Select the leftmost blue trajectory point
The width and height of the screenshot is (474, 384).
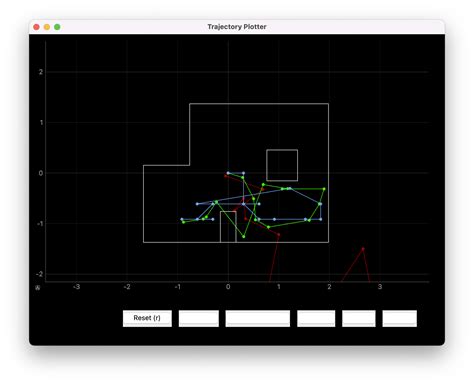click(182, 219)
